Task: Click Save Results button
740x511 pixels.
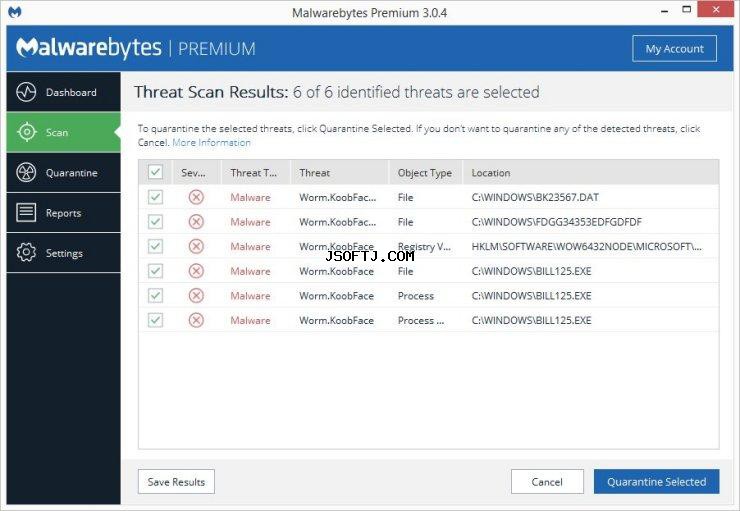Action: (x=176, y=482)
